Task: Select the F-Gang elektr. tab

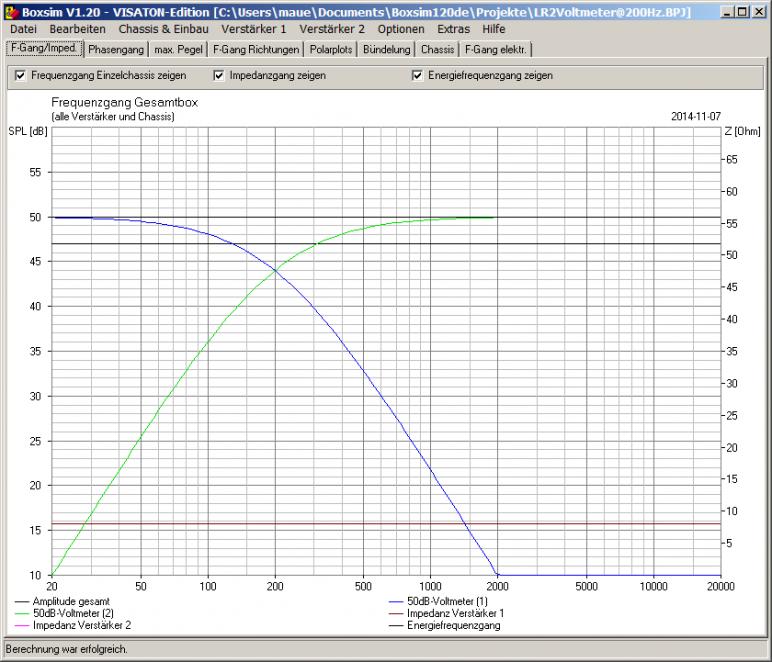Action: pyautogui.click(x=496, y=49)
